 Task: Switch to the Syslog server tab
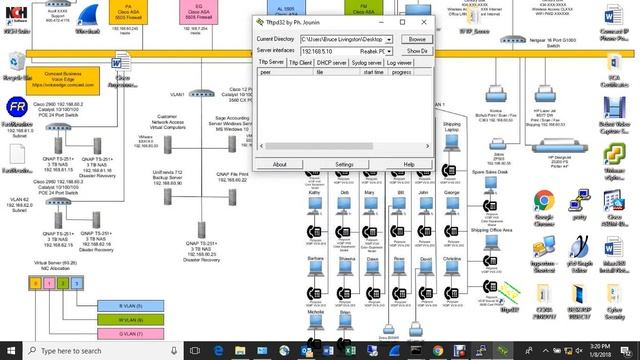367,63
